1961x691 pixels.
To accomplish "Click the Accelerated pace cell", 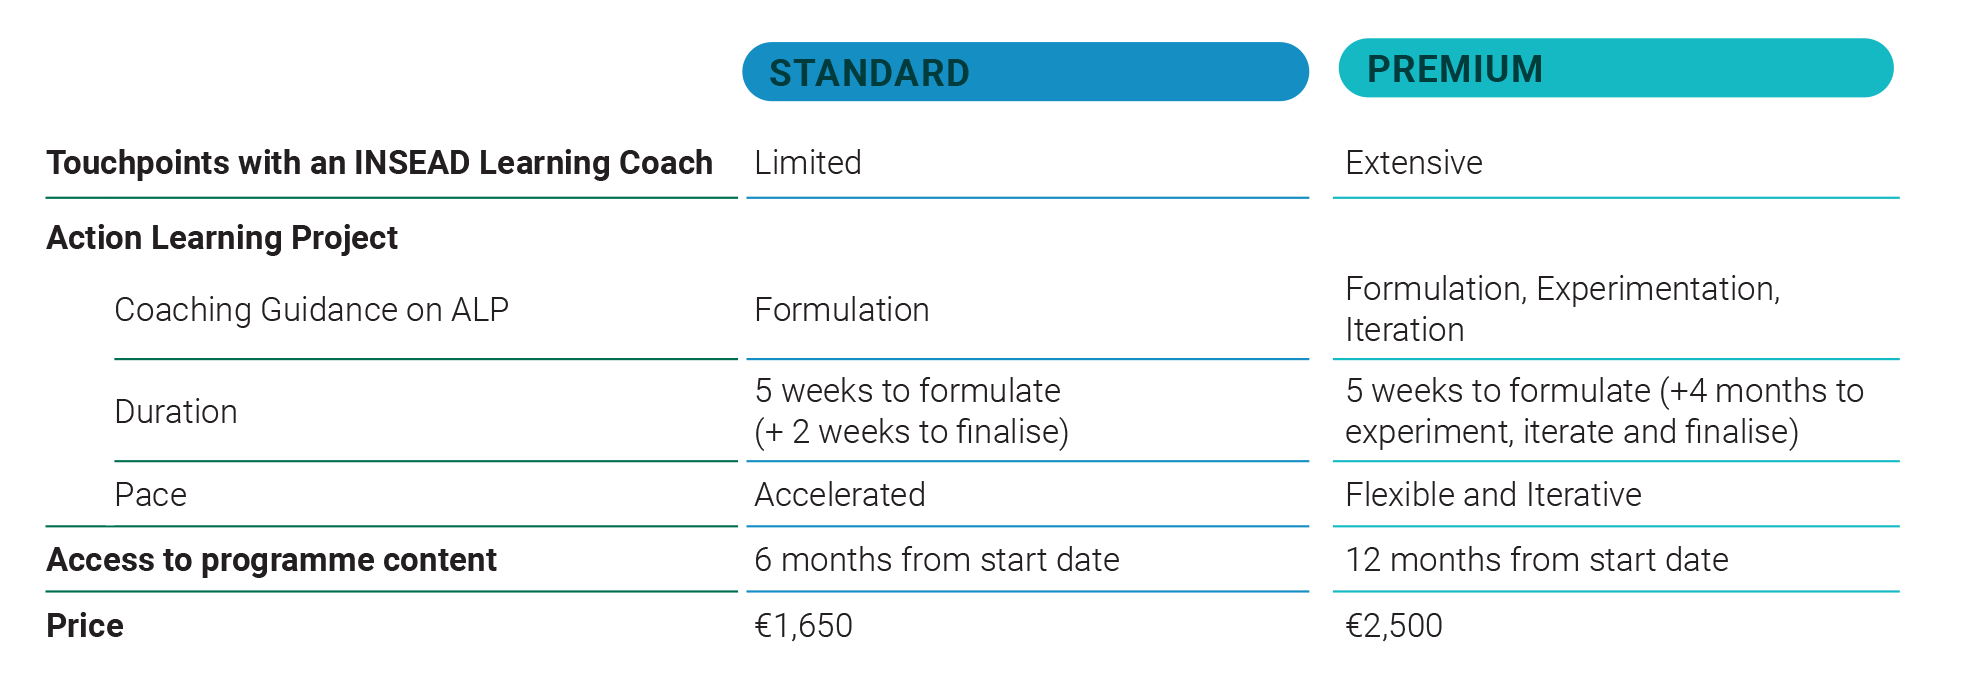I will 839,495.
